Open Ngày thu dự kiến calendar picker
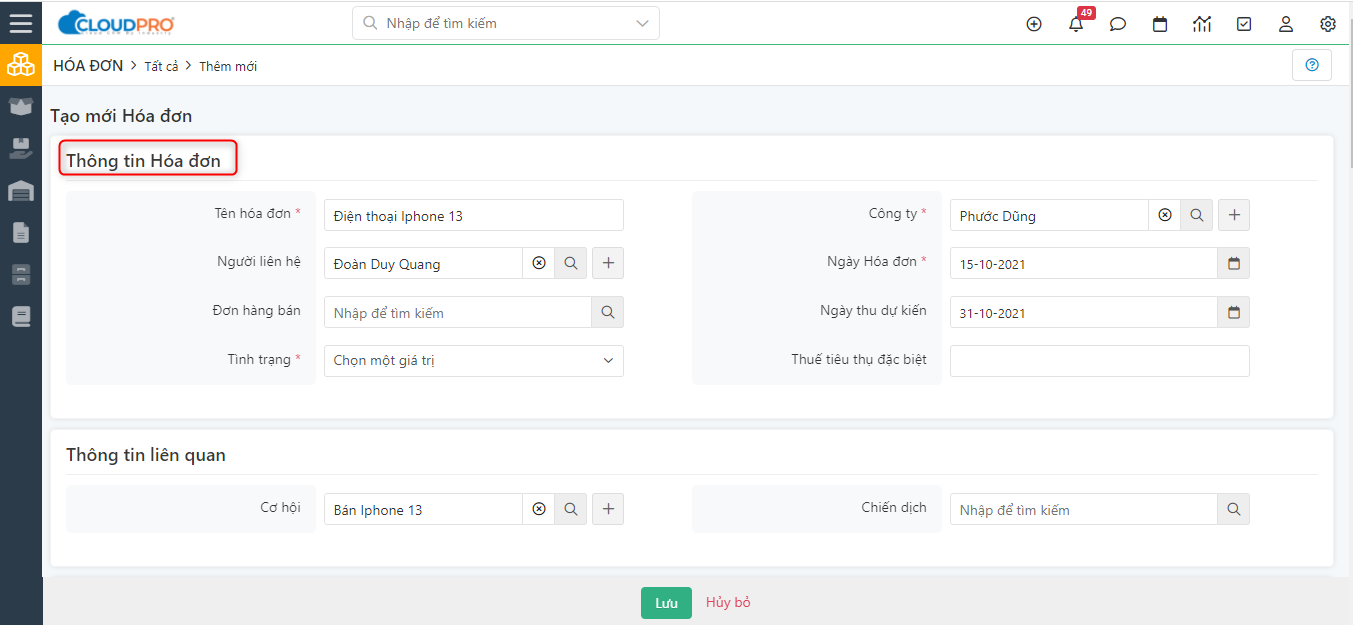 [1234, 312]
